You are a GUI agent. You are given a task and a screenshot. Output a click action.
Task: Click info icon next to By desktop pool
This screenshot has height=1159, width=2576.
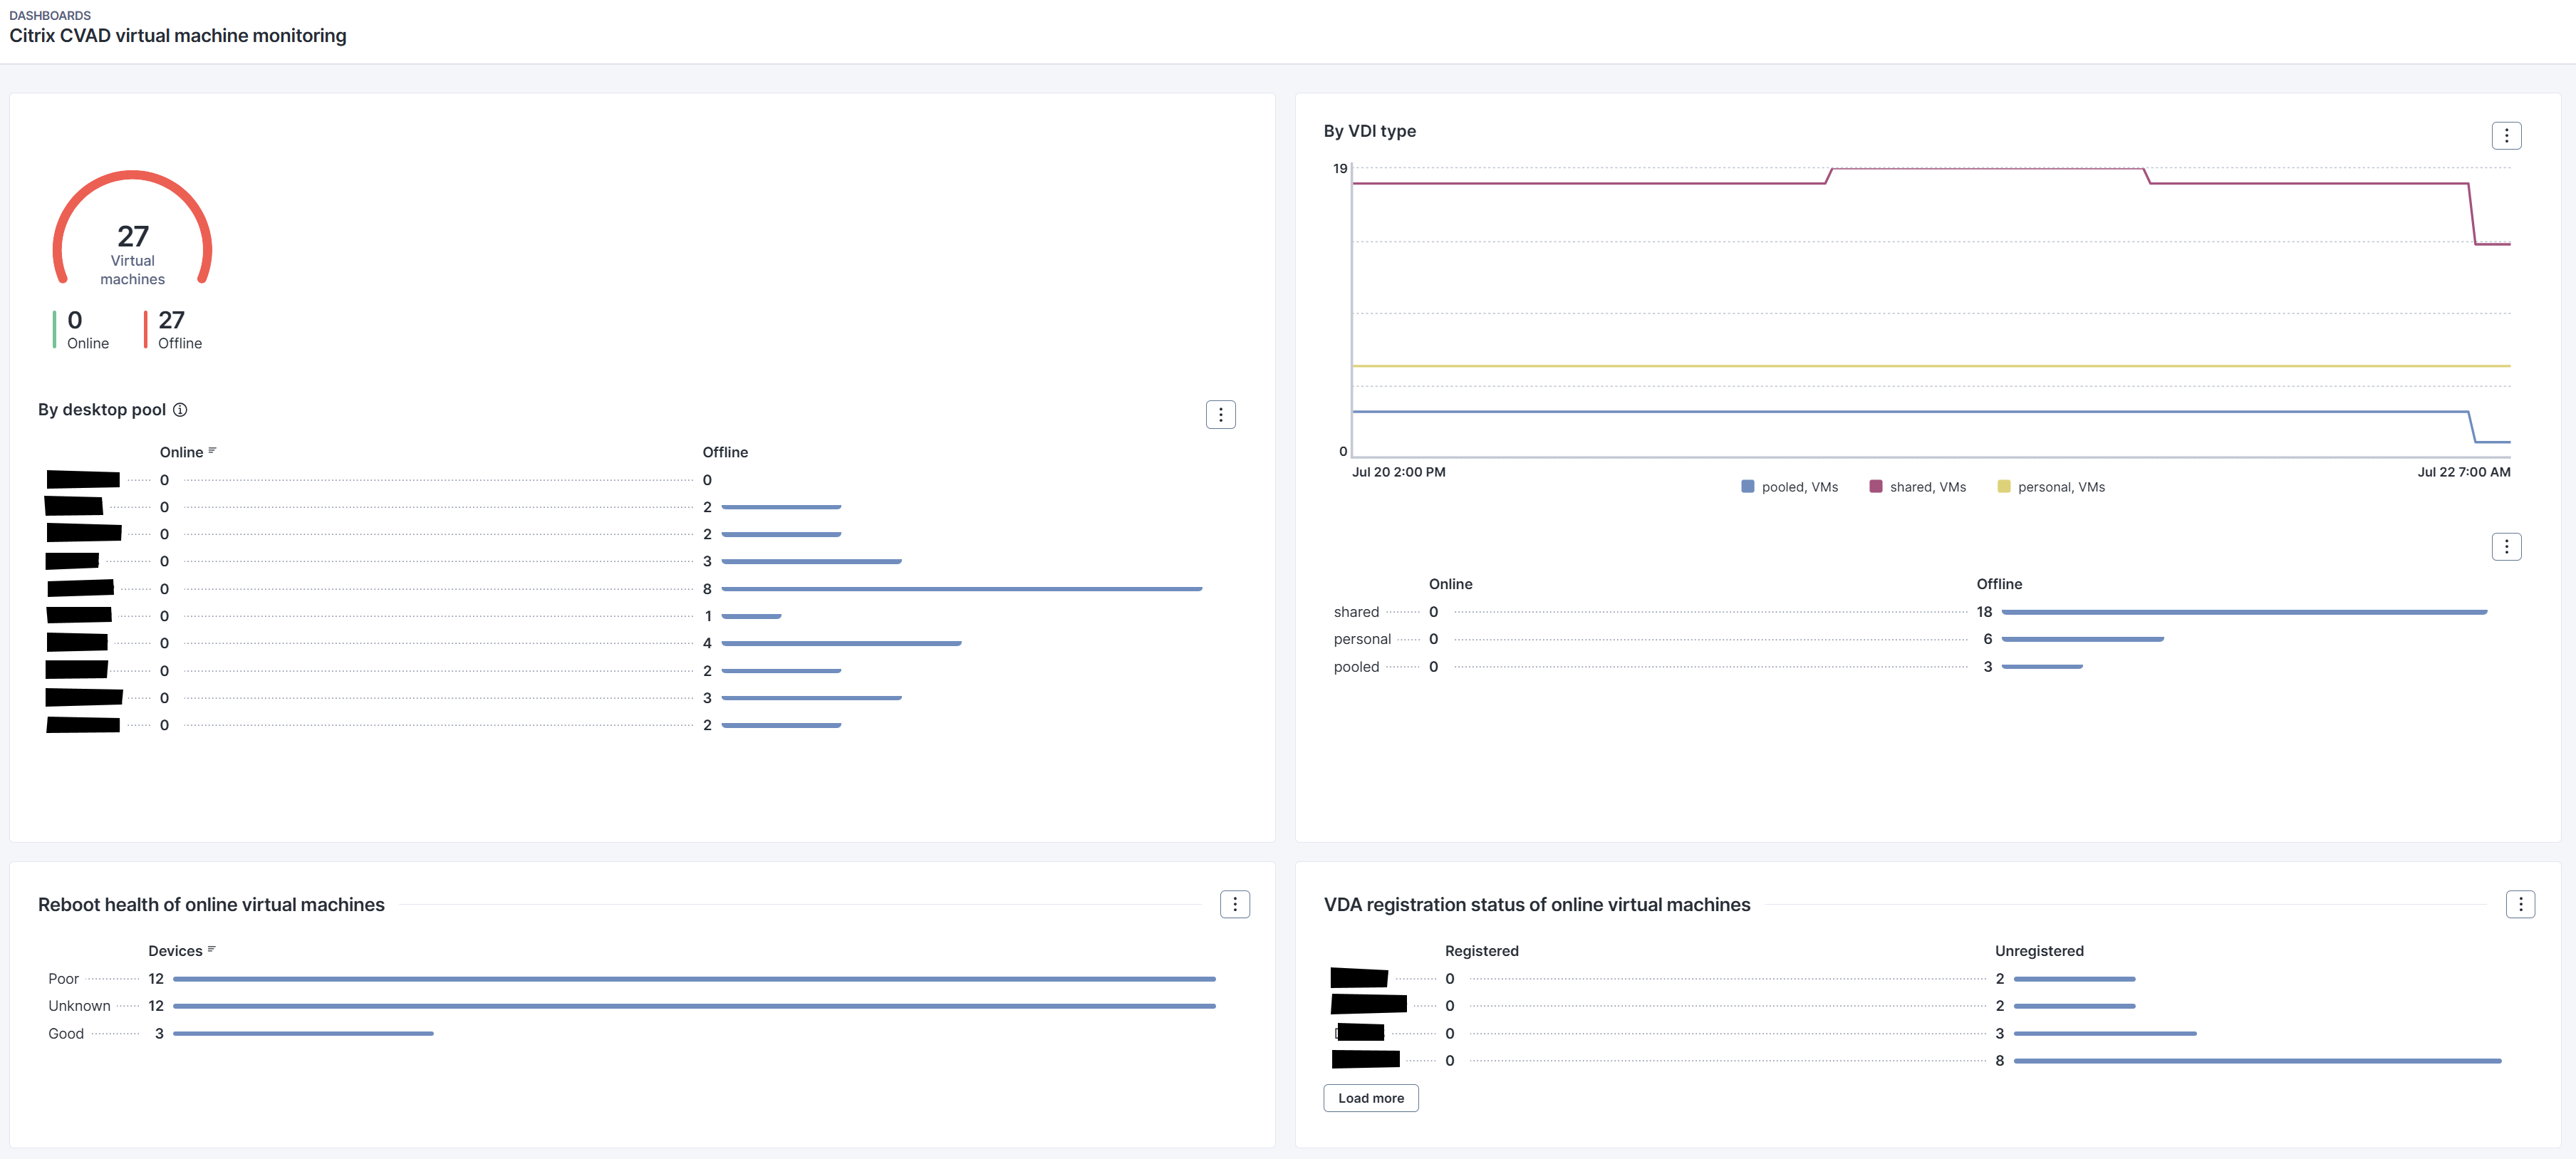180,410
